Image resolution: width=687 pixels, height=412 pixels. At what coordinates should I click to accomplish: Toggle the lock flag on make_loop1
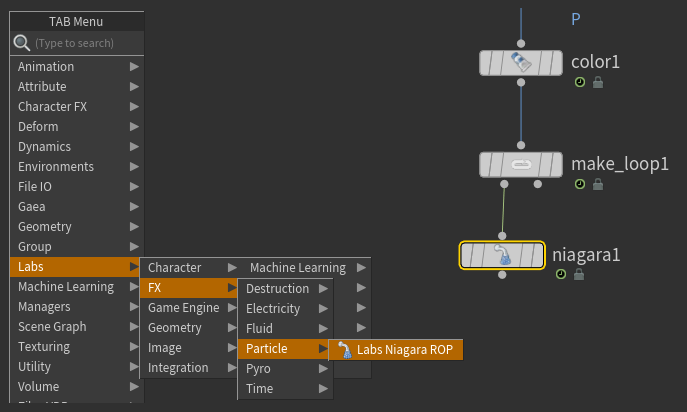click(x=598, y=184)
